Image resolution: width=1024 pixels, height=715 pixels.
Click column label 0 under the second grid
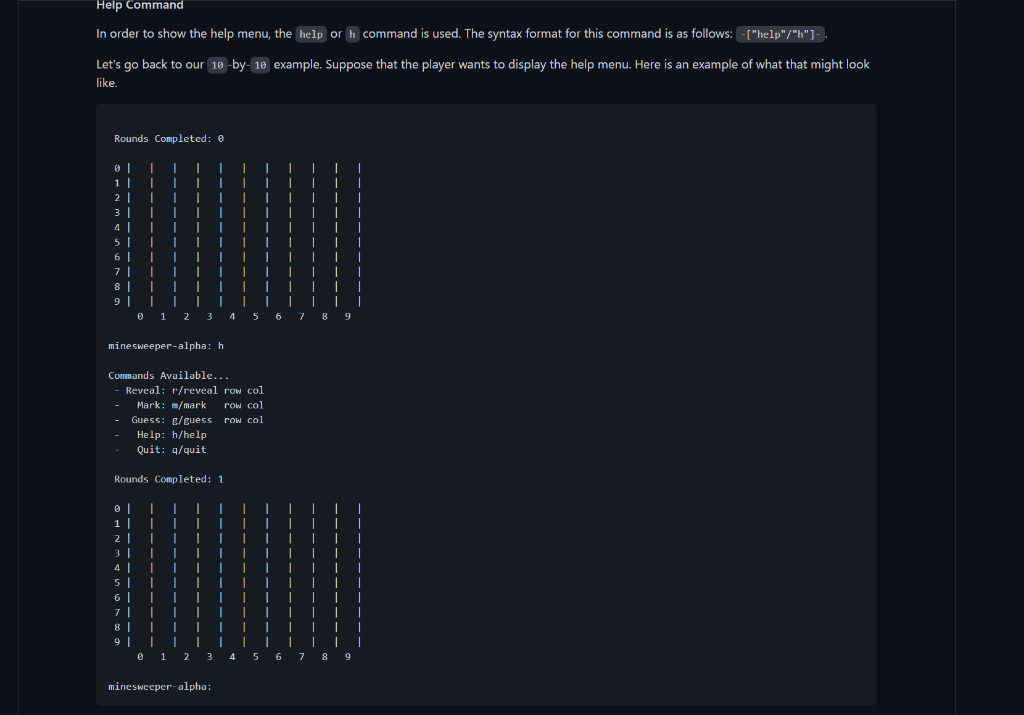click(140, 657)
